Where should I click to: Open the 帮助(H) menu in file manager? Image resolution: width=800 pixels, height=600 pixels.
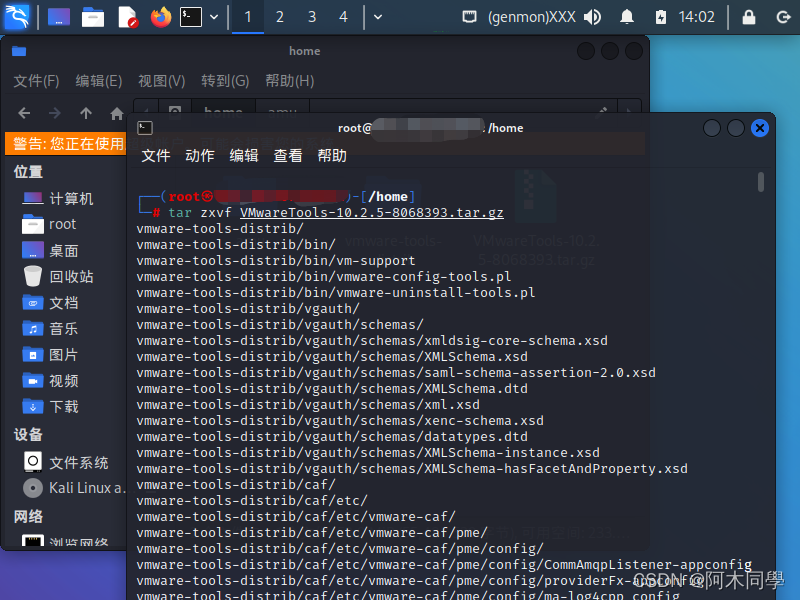pos(290,81)
